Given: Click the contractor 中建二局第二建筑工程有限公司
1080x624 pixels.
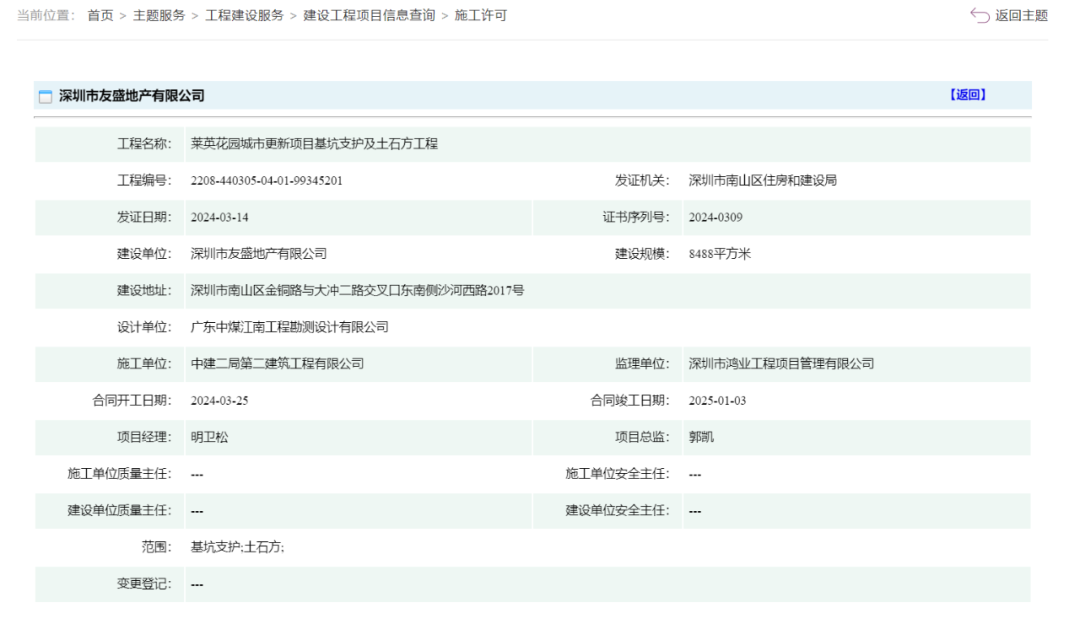Looking at the screenshot, I should click(x=277, y=364).
